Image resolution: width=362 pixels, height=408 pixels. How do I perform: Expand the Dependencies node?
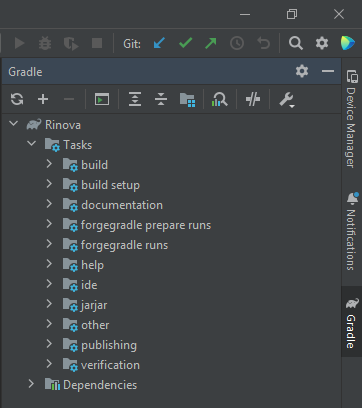(31, 384)
